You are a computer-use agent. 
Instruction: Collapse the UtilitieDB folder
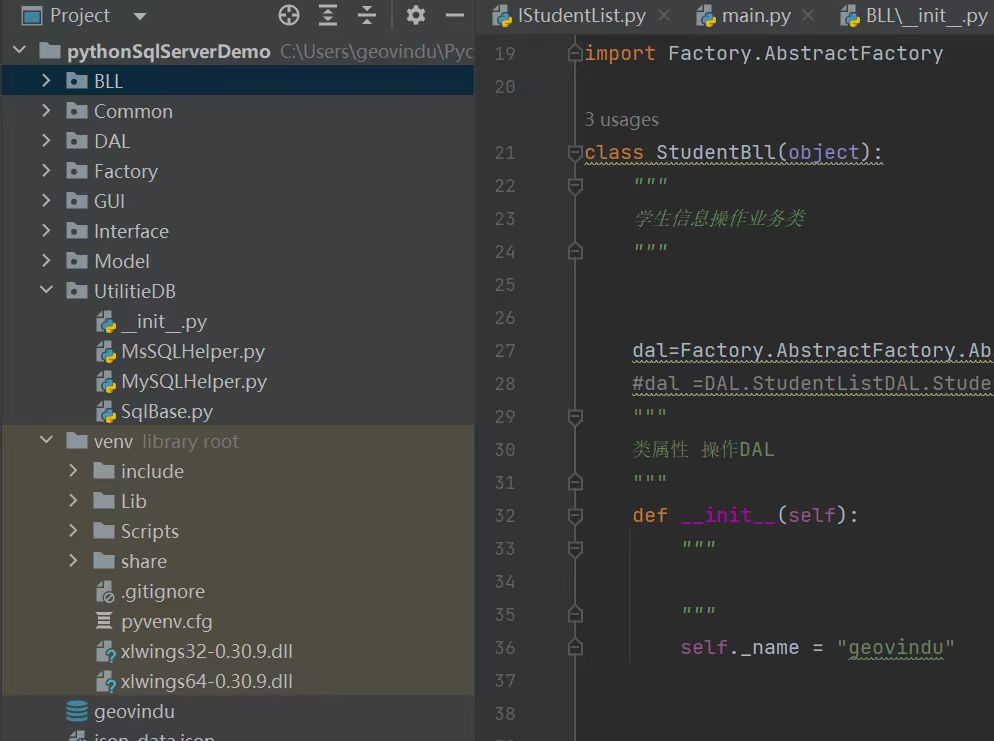pos(46,291)
